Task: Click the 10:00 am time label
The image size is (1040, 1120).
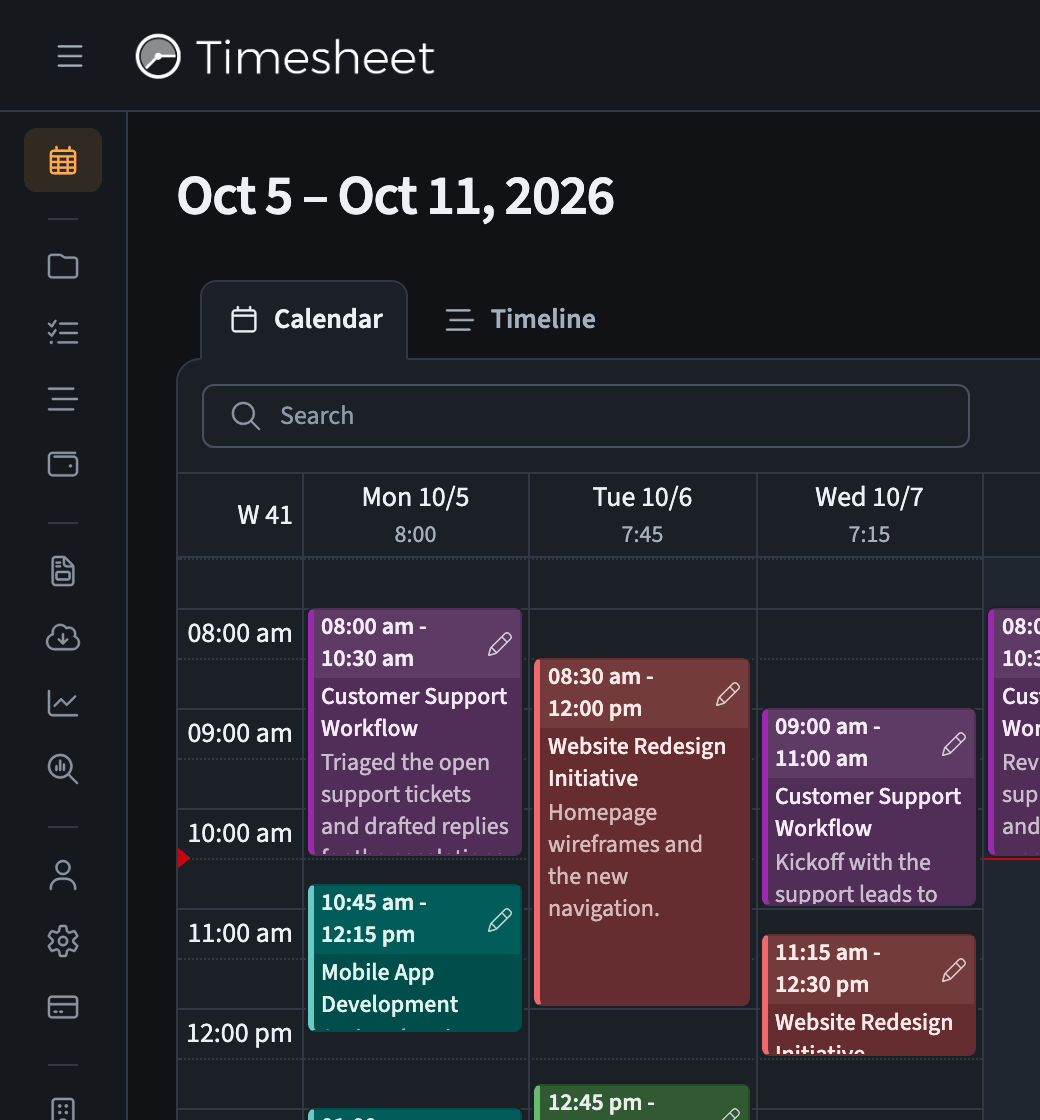Action: click(x=240, y=834)
